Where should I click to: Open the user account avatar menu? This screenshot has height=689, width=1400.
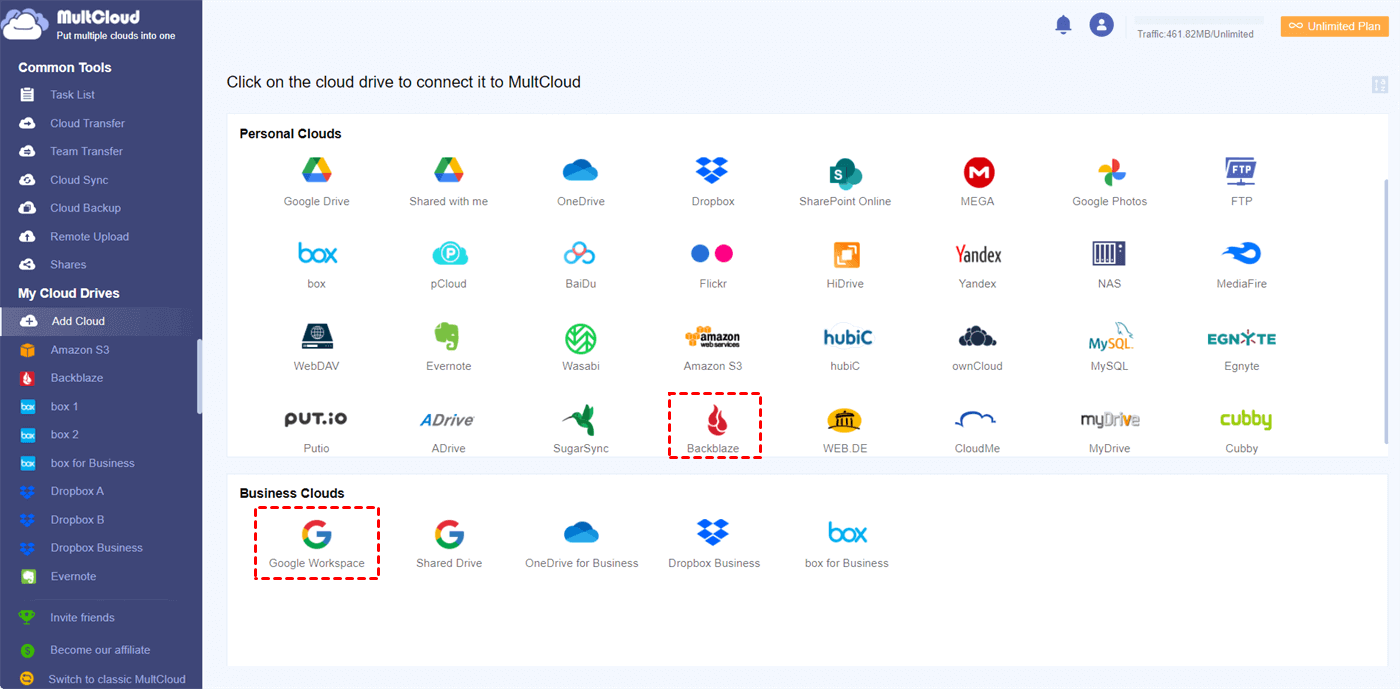click(x=1101, y=25)
